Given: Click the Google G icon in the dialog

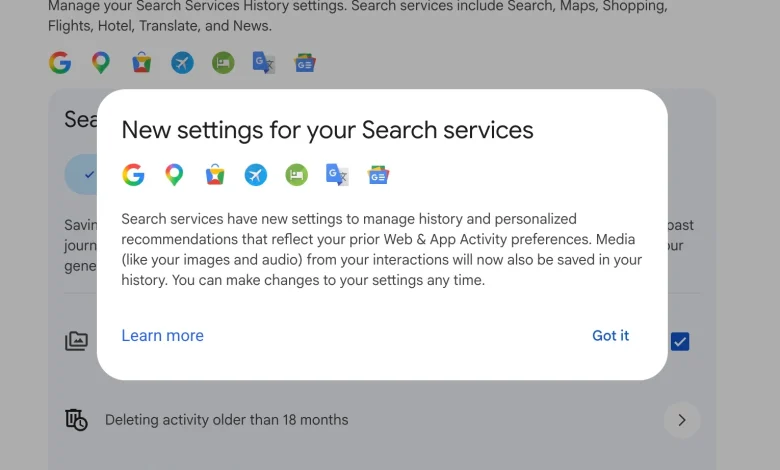Looking at the screenshot, I should click(133, 175).
